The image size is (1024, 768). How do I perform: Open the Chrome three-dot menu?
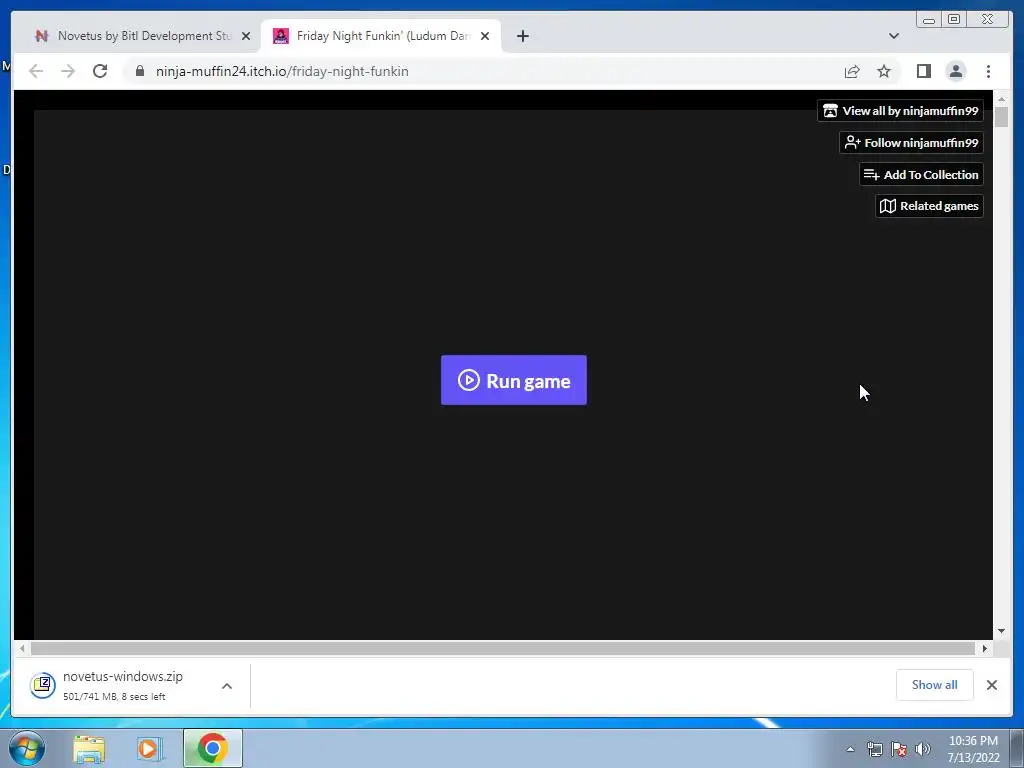(988, 71)
